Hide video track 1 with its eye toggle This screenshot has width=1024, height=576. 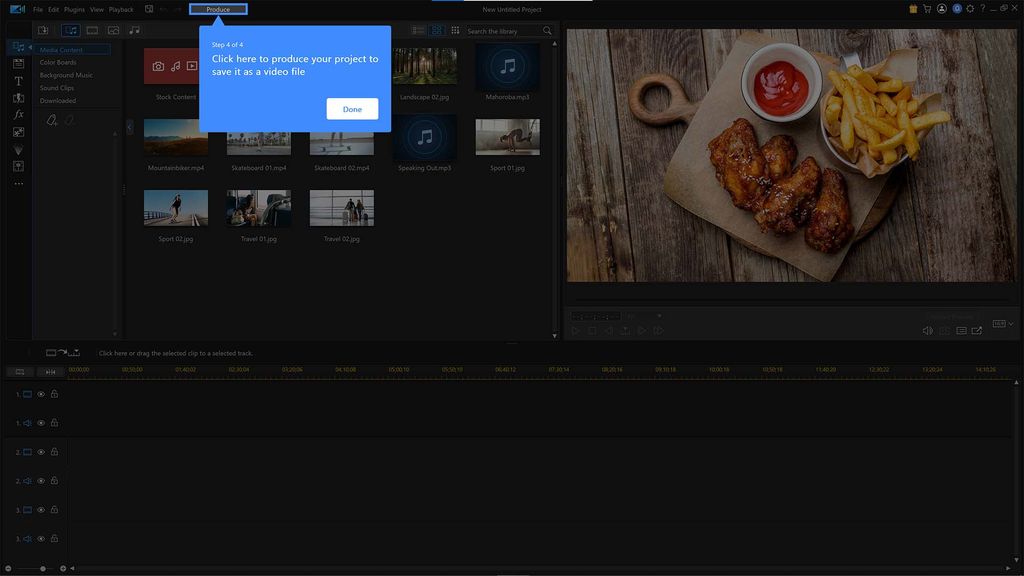click(x=41, y=394)
